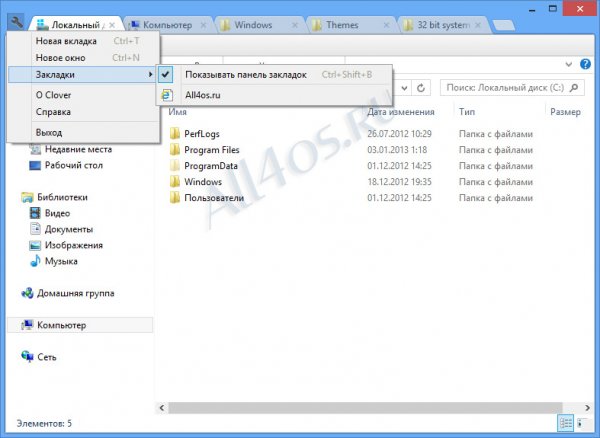Select the Windows folder icon in list

click(175, 181)
